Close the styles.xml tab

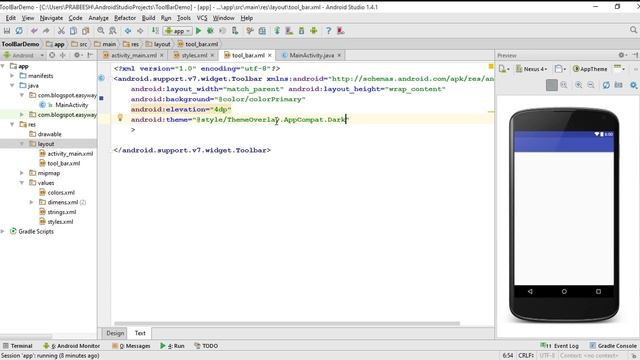point(212,55)
